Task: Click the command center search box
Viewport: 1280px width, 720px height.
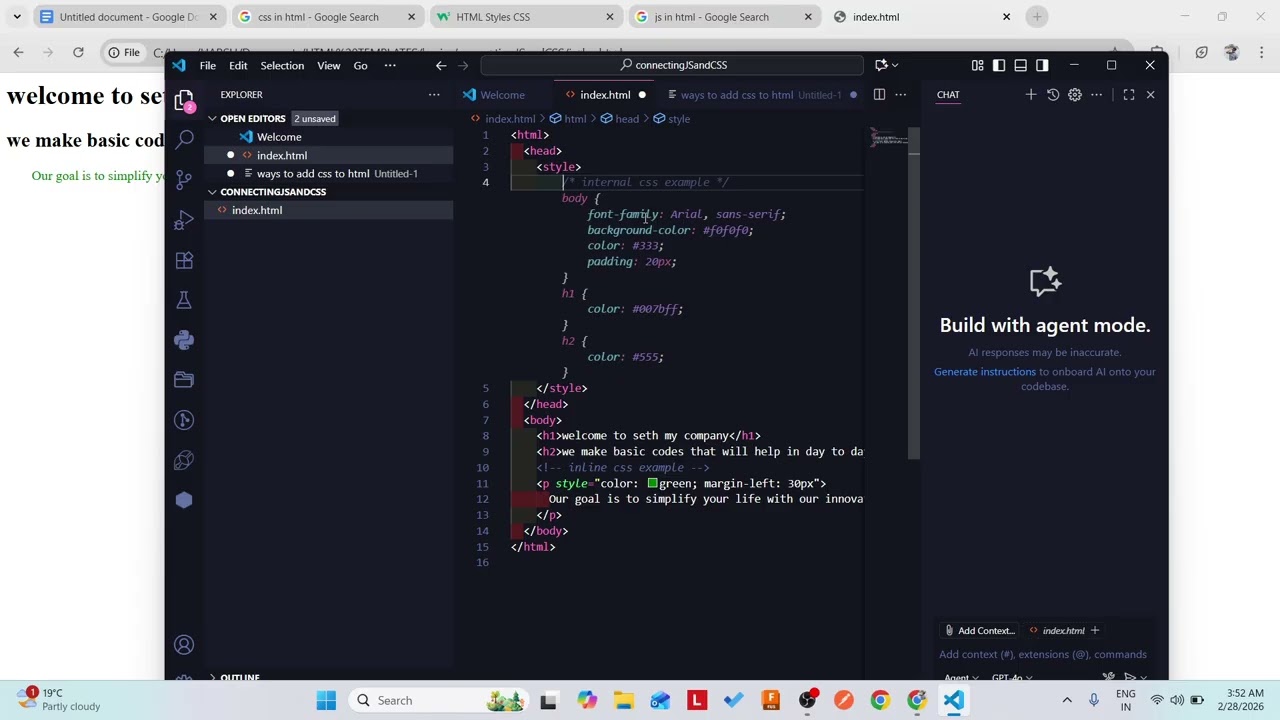Action: tap(672, 65)
